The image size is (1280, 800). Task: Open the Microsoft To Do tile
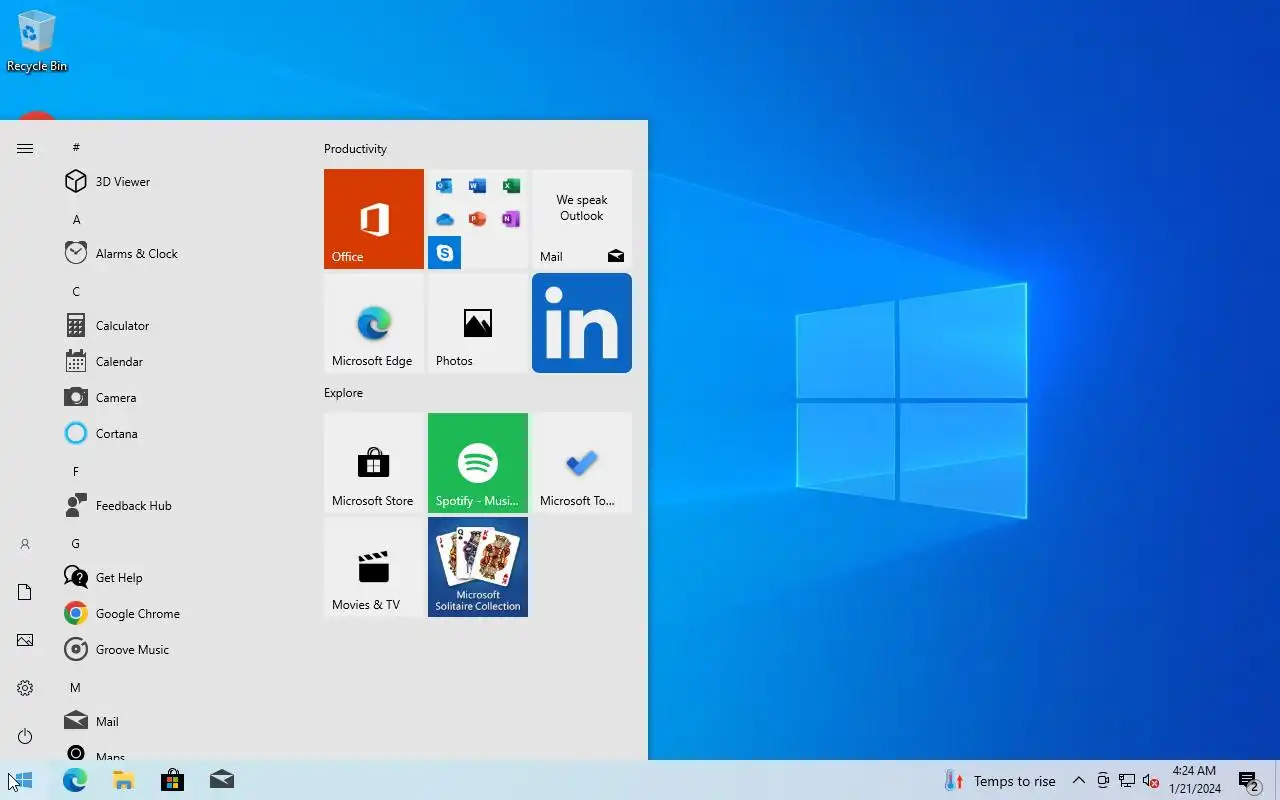click(x=582, y=463)
